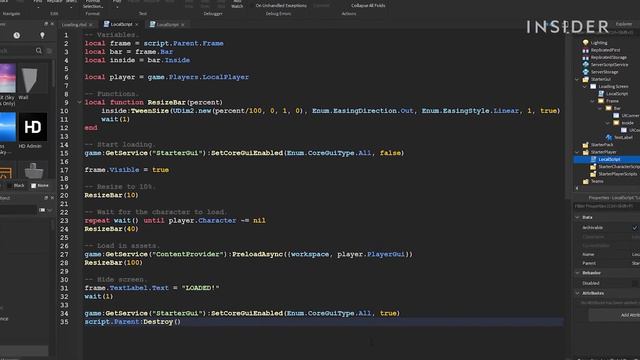The image size is (640, 360).
Task: Click the Lighting bulb icon in Explorer
Action: pos(586,42)
